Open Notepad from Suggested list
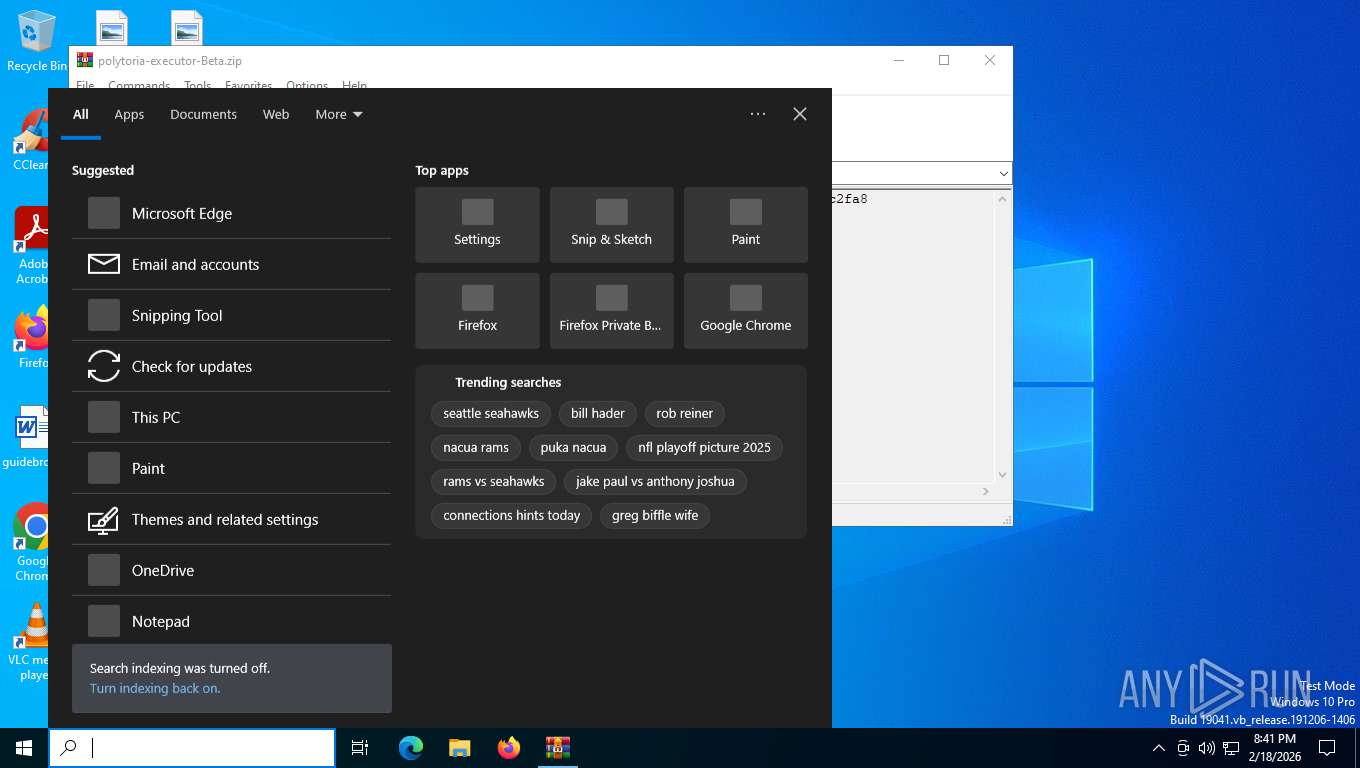The height and width of the screenshot is (768, 1360). pyautogui.click(x=231, y=621)
